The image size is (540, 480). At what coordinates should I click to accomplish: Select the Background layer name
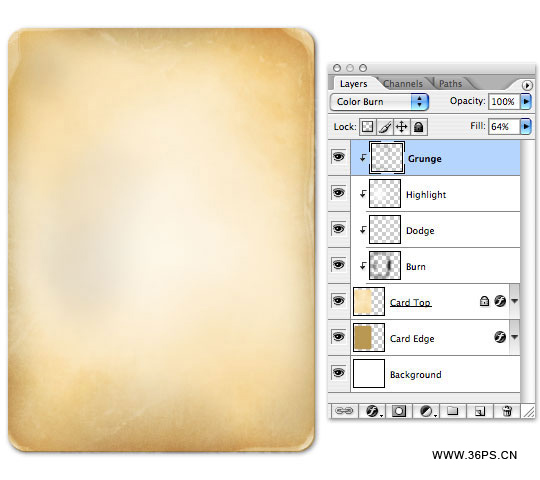coord(416,375)
